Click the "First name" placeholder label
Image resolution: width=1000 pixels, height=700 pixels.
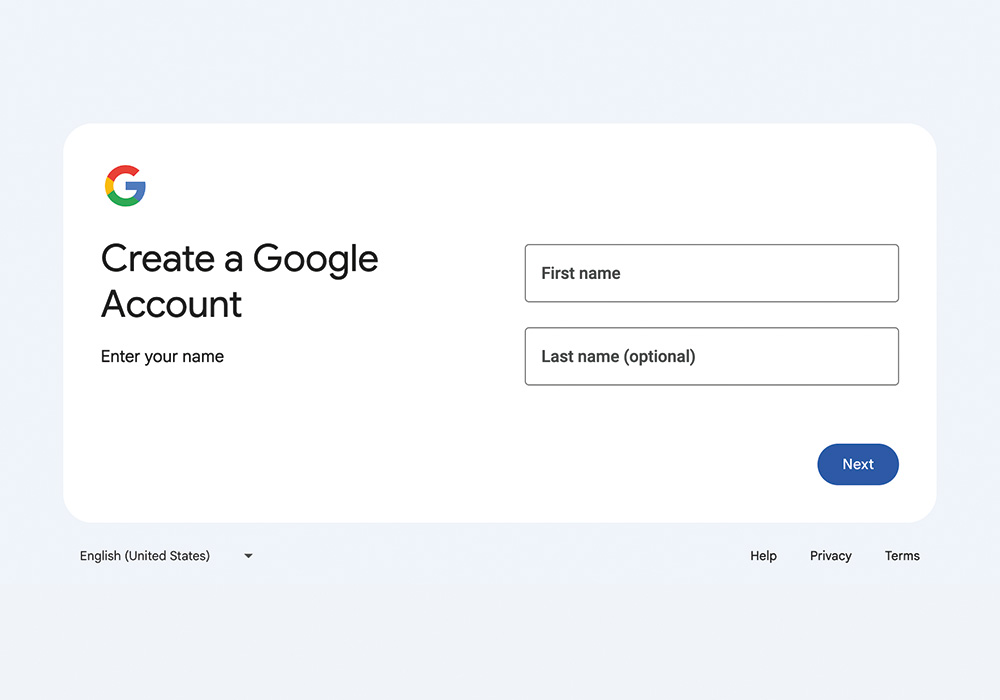tap(580, 273)
